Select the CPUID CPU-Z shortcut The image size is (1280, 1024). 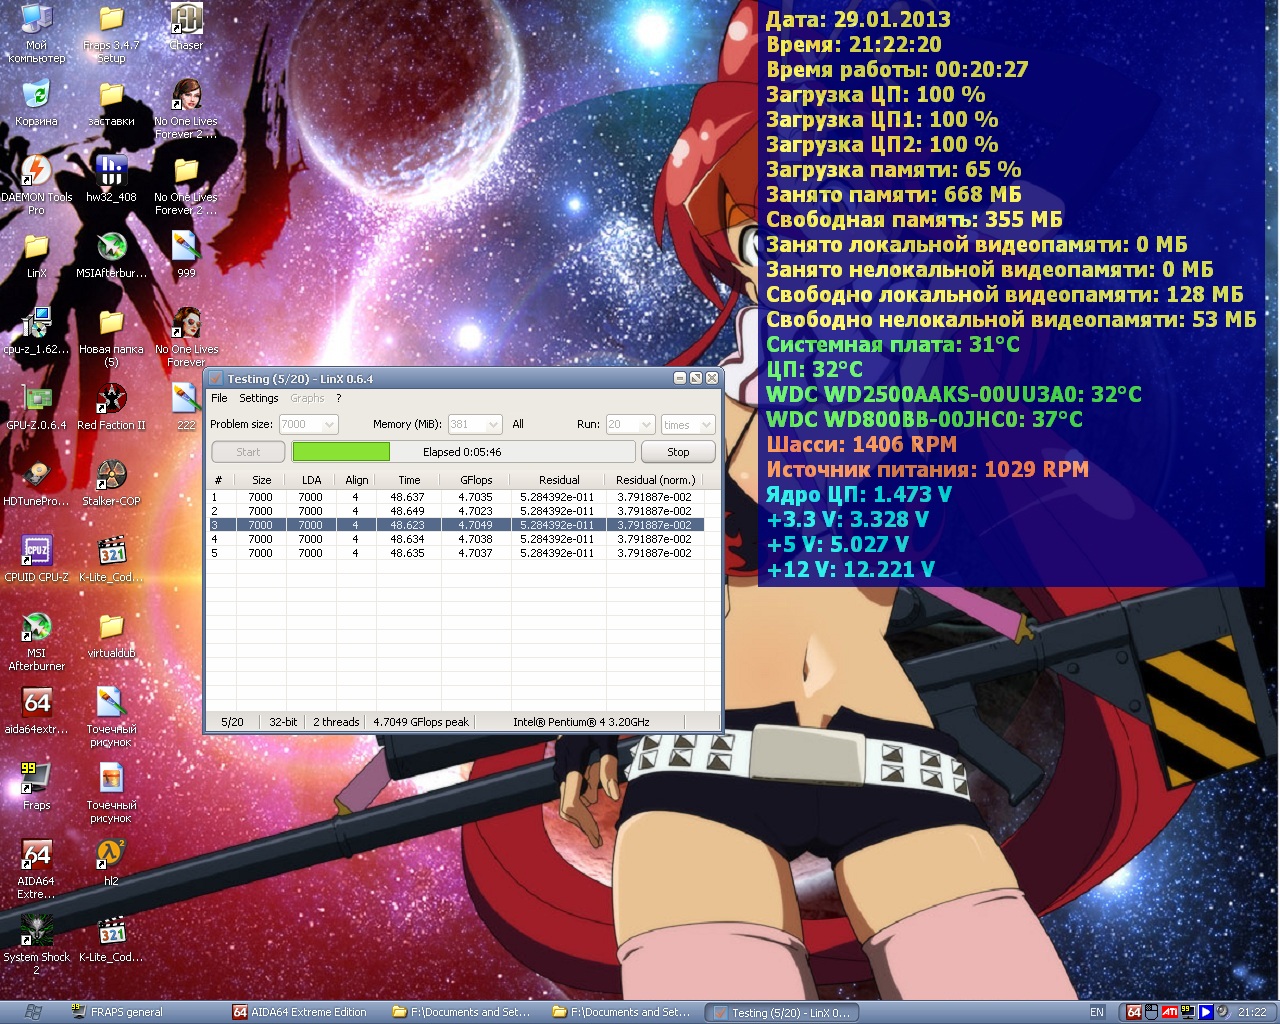(36, 559)
